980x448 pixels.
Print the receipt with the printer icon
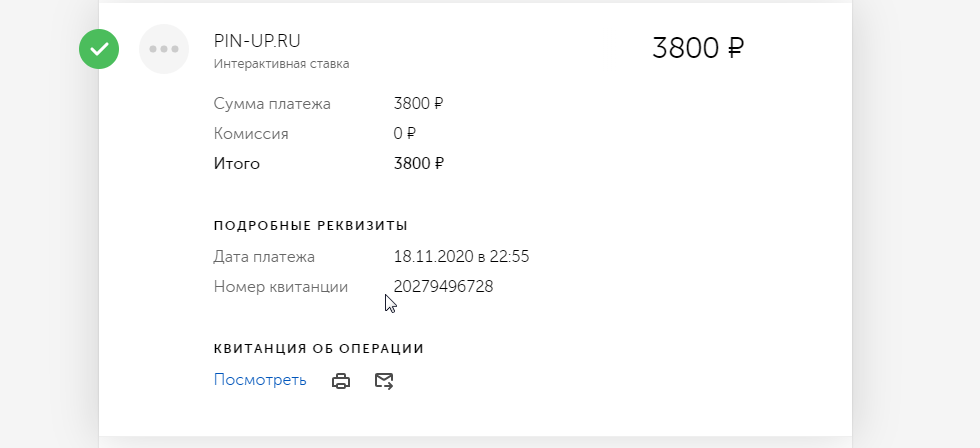tap(341, 381)
